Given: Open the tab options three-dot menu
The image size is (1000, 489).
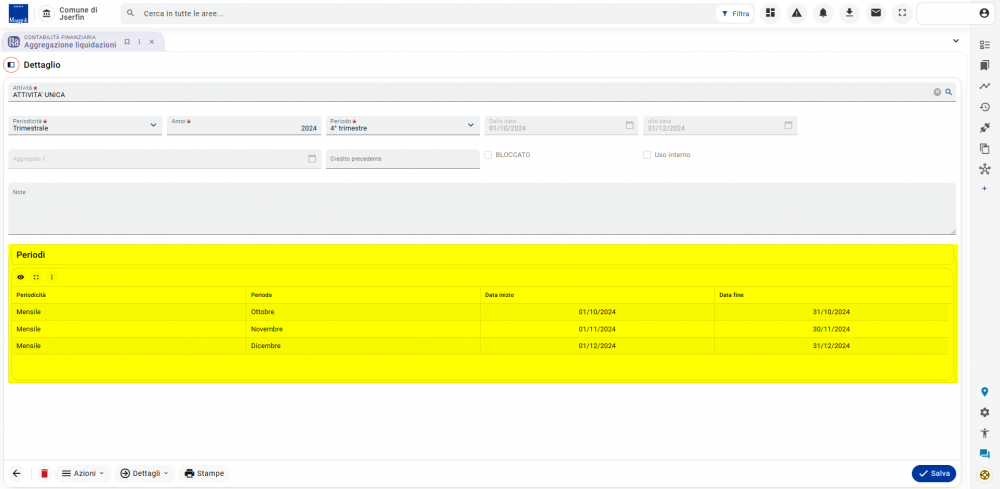Looking at the screenshot, I should coord(139,41).
